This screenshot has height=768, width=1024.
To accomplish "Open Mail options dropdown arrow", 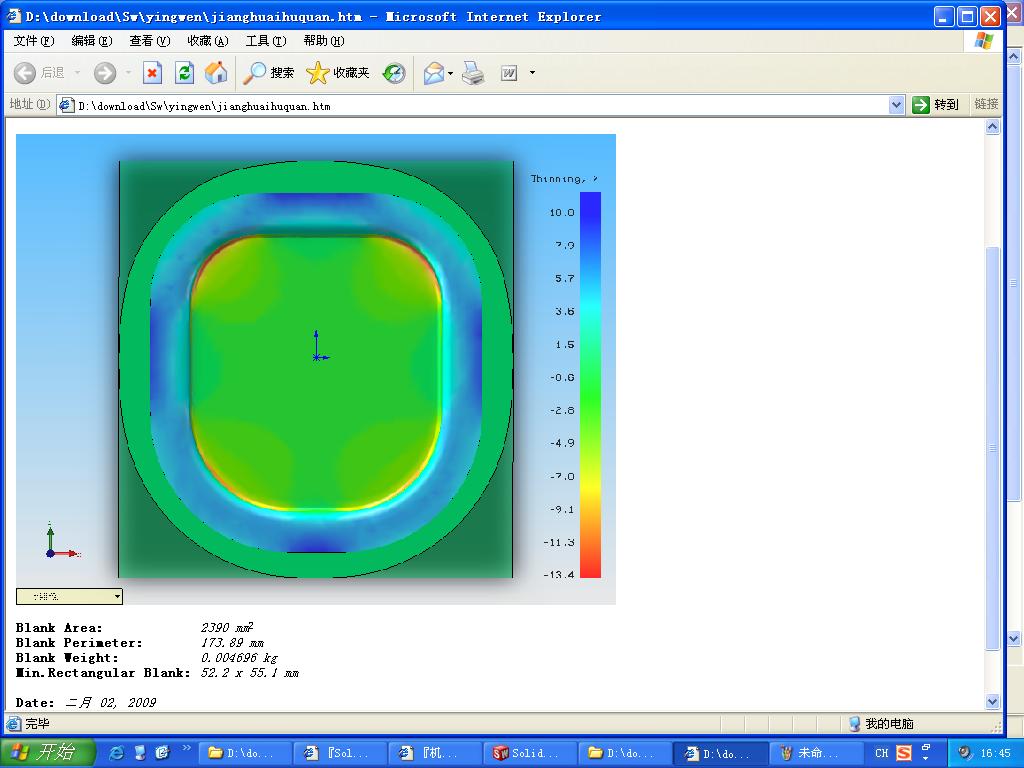I will (x=451, y=72).
